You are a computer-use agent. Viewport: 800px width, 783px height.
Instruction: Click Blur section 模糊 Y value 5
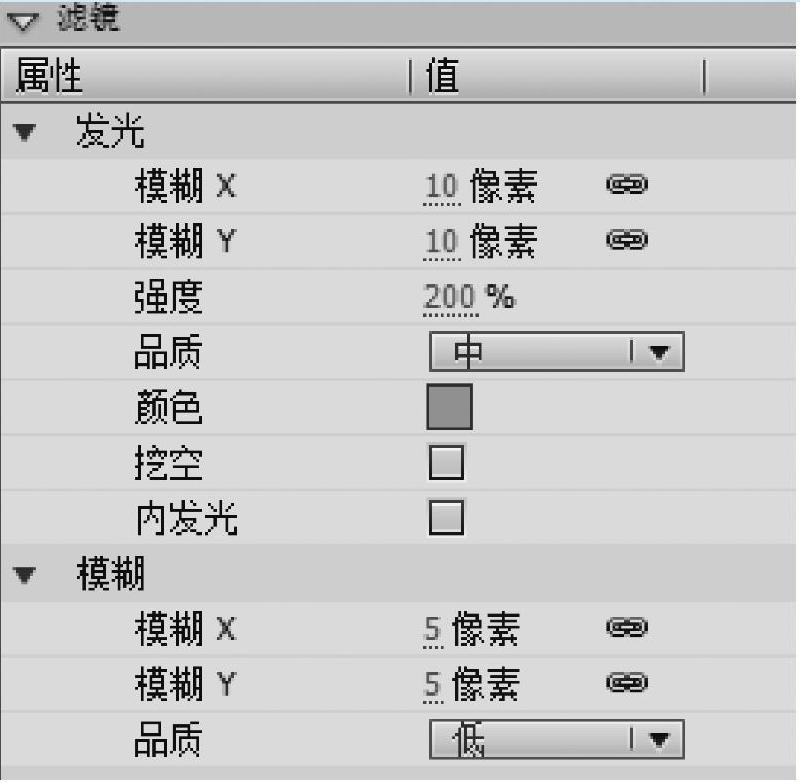point(433,685)
